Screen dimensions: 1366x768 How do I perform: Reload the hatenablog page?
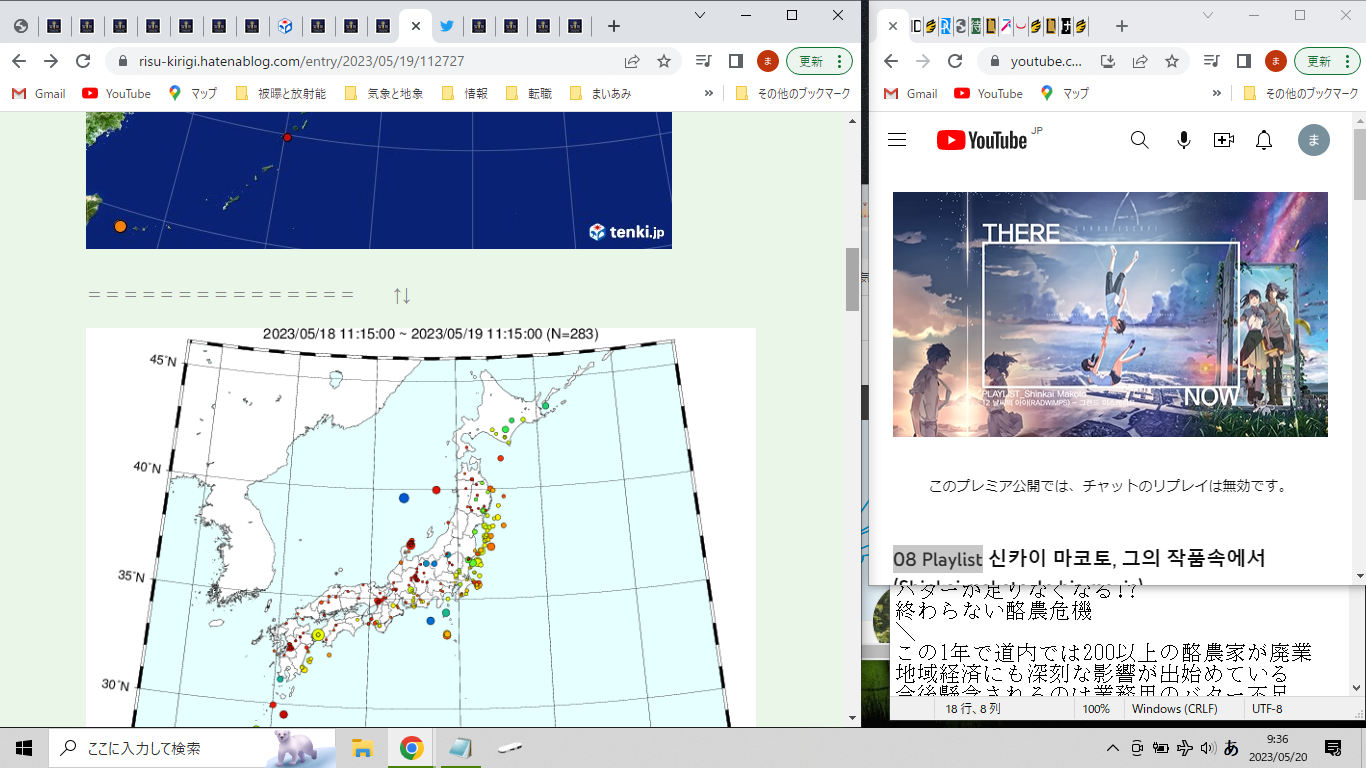(83, 61)
